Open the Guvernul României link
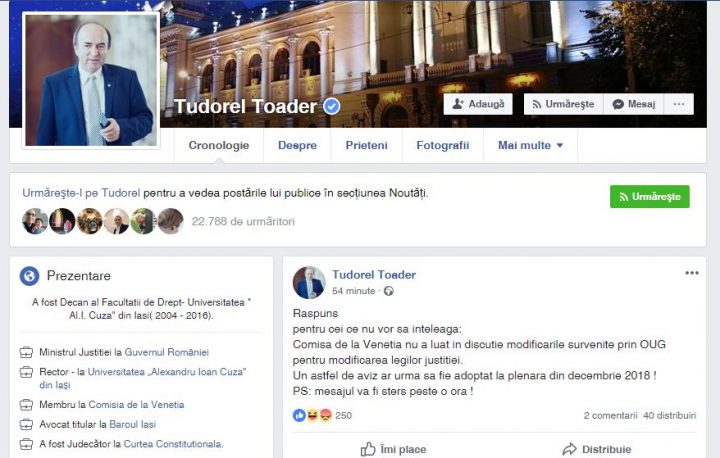 [167, 352]
